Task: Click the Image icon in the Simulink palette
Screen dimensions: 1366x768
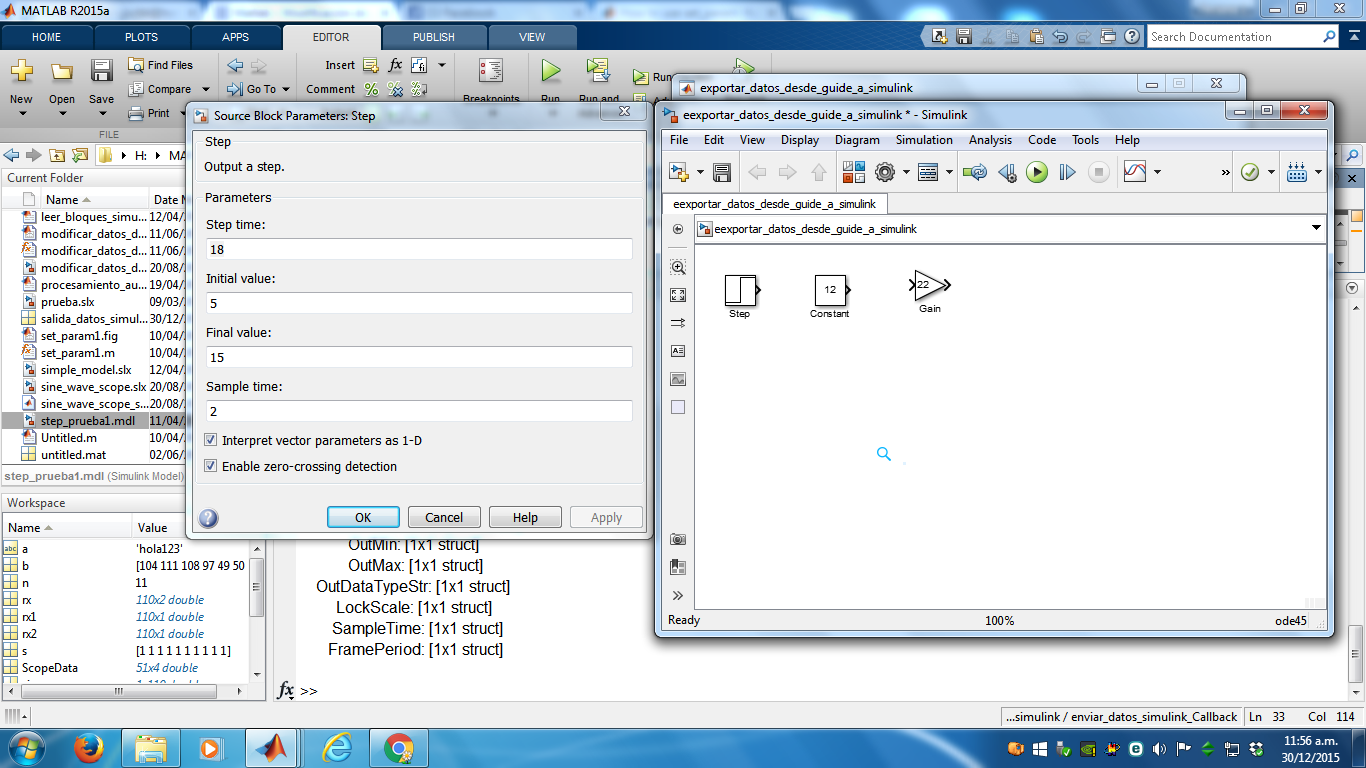Action: pyautogui.click(x=678, y=379)
